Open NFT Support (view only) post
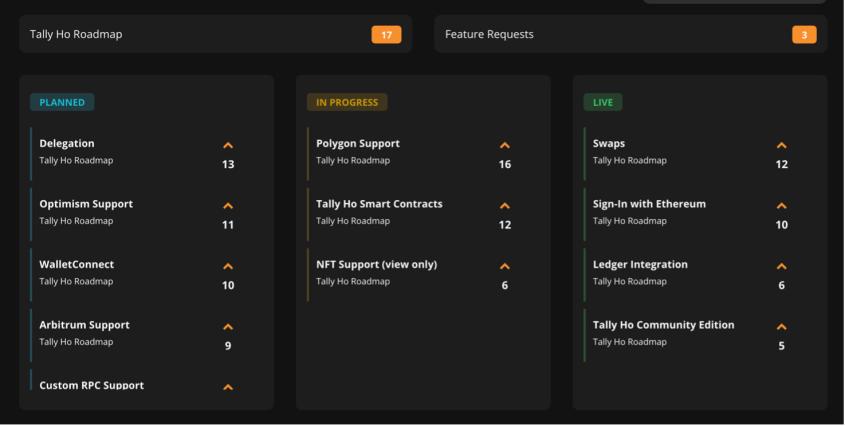The width and height of the screenshot is (845, 427). [376, 264]
